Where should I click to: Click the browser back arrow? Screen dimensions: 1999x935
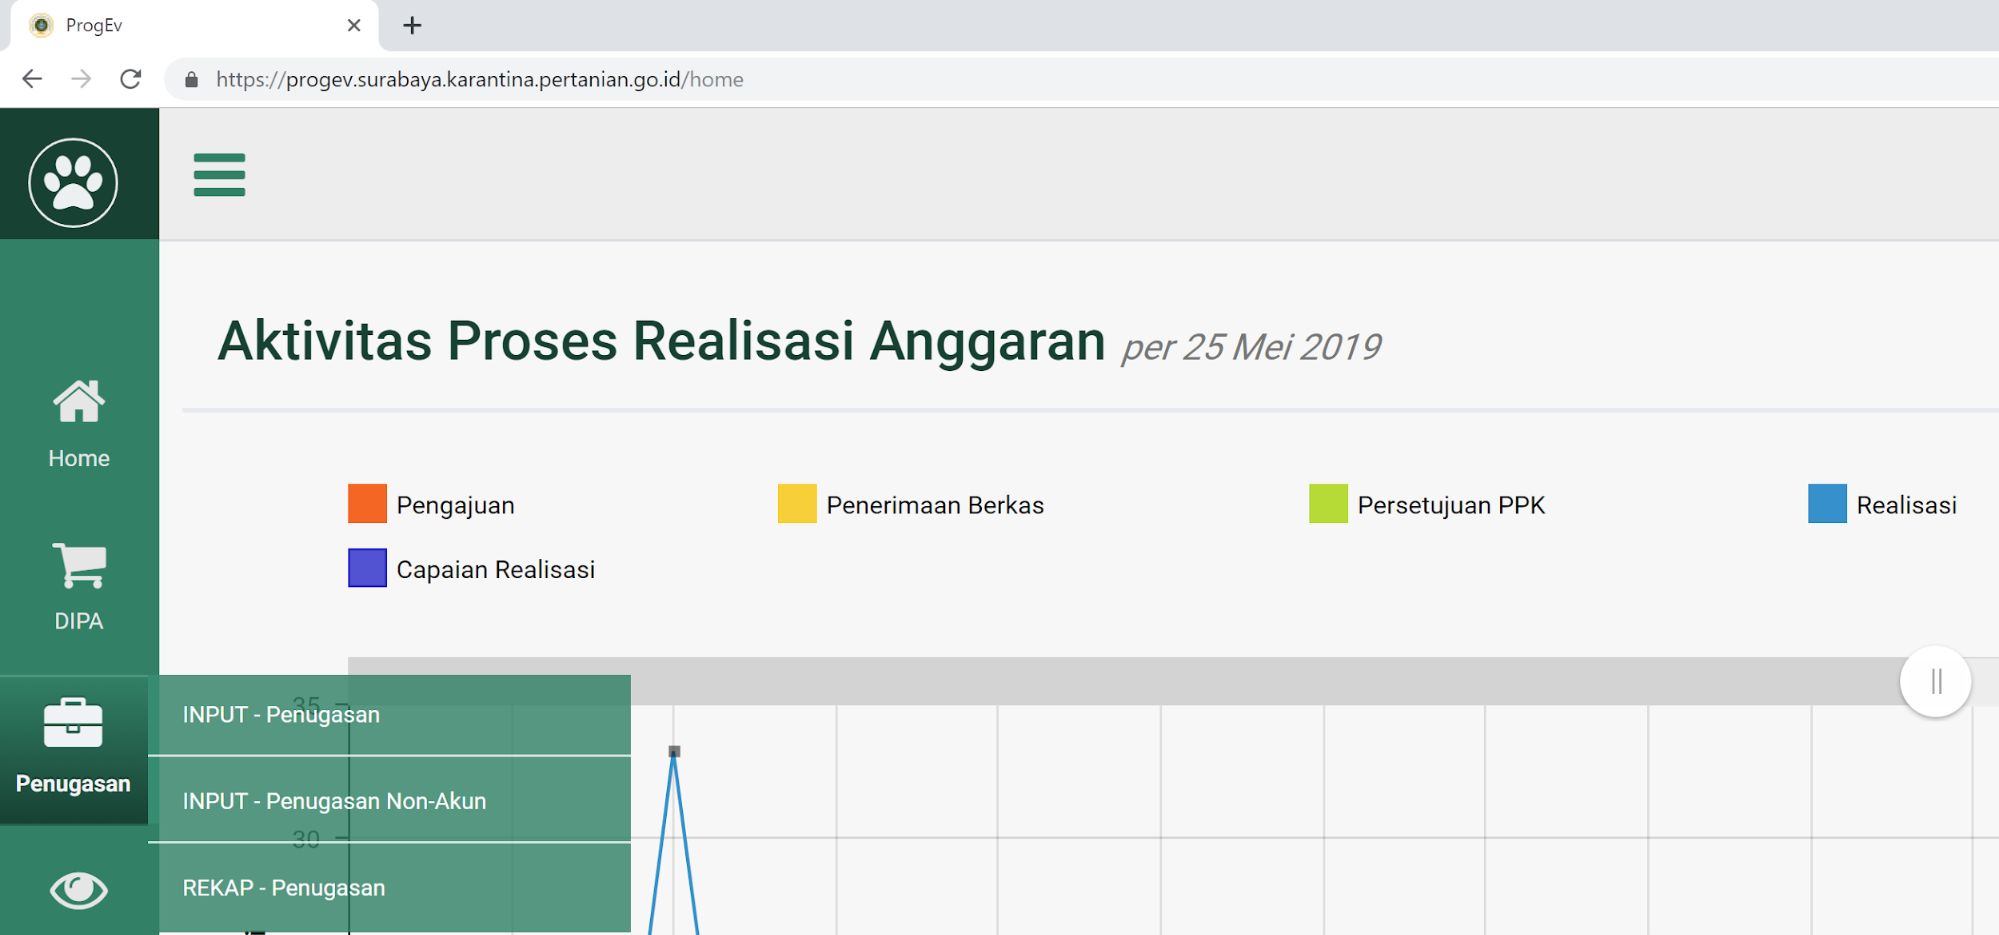pos(32,79)
